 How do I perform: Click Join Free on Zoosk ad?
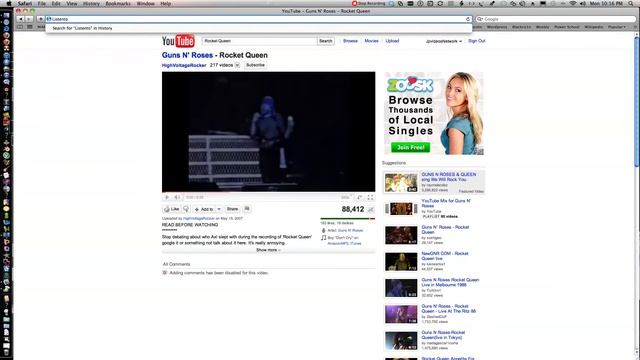coord(411,147)
